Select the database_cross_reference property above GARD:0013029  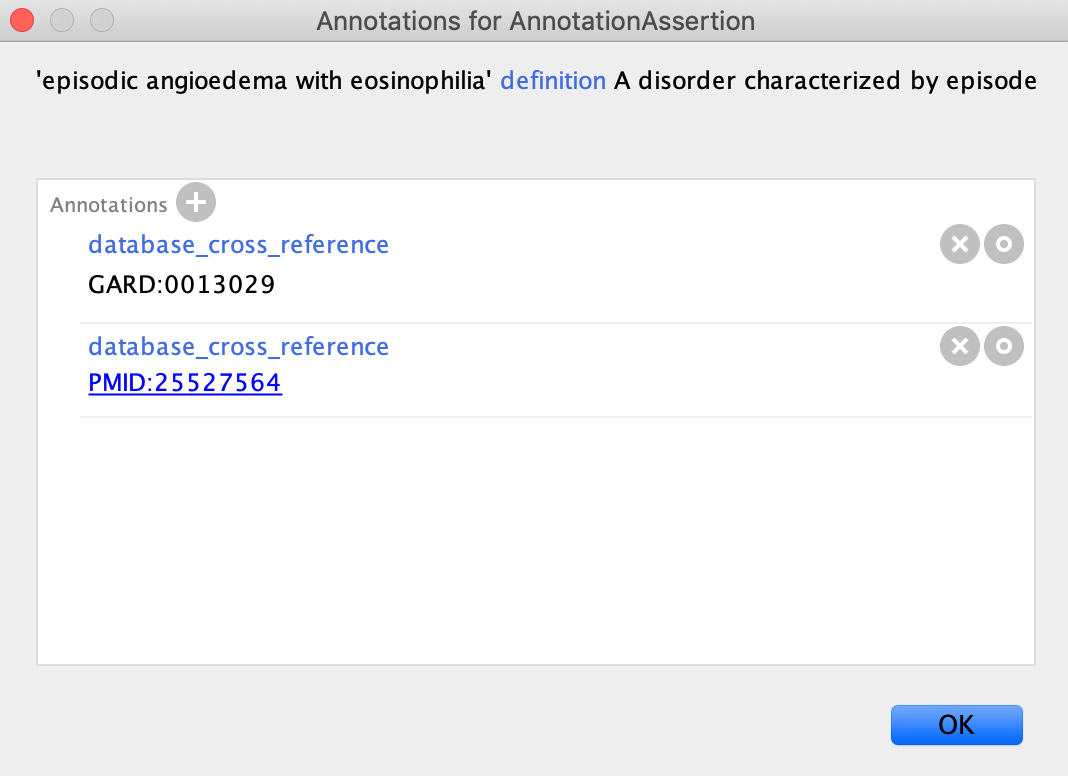click(x=238, y=245)
